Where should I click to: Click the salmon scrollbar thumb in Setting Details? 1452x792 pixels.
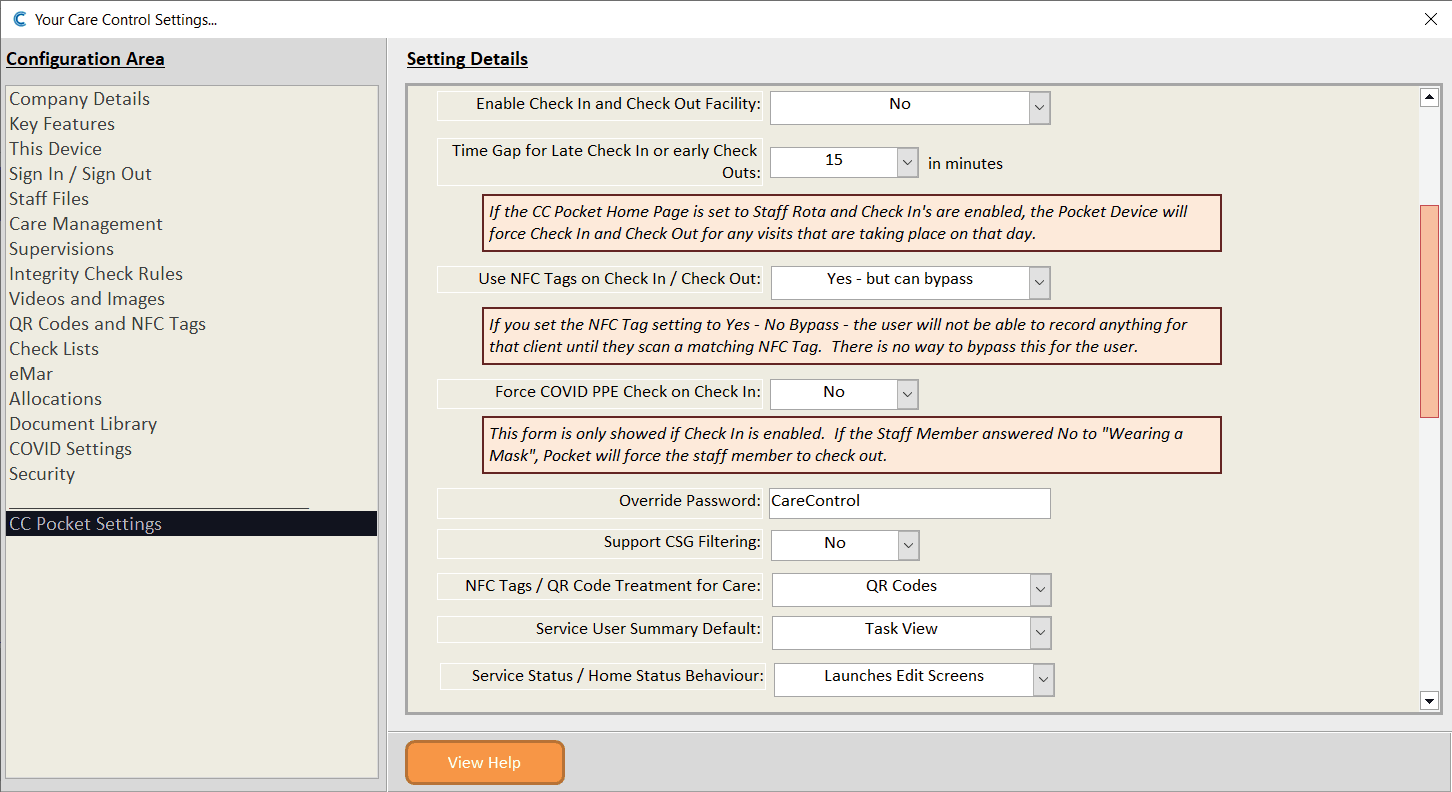1429,311
